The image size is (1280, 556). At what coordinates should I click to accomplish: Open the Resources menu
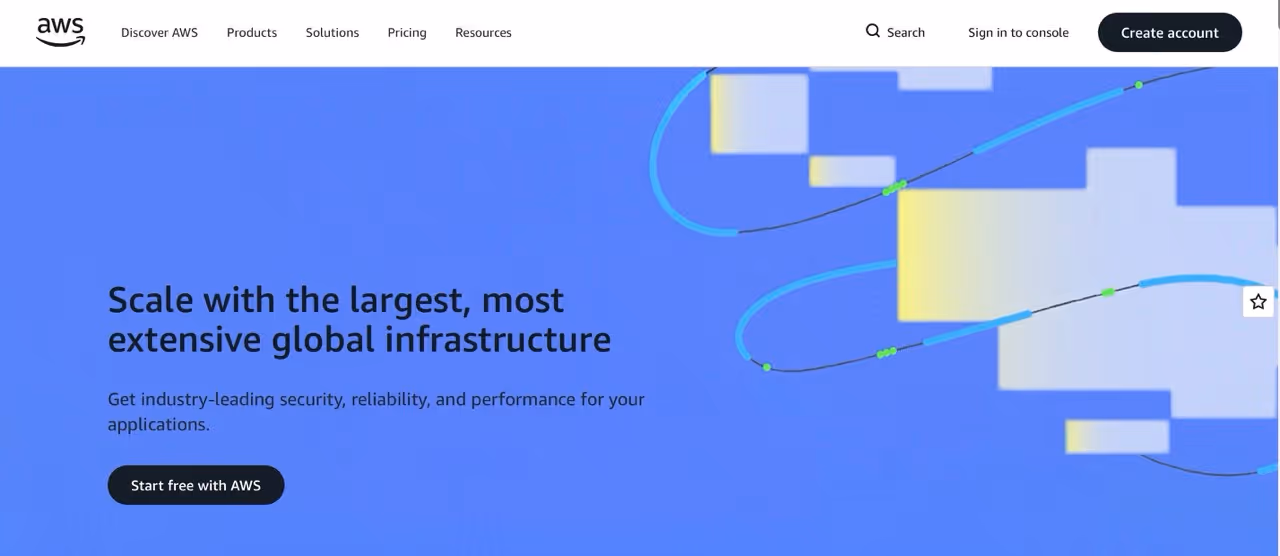point(483,32)
